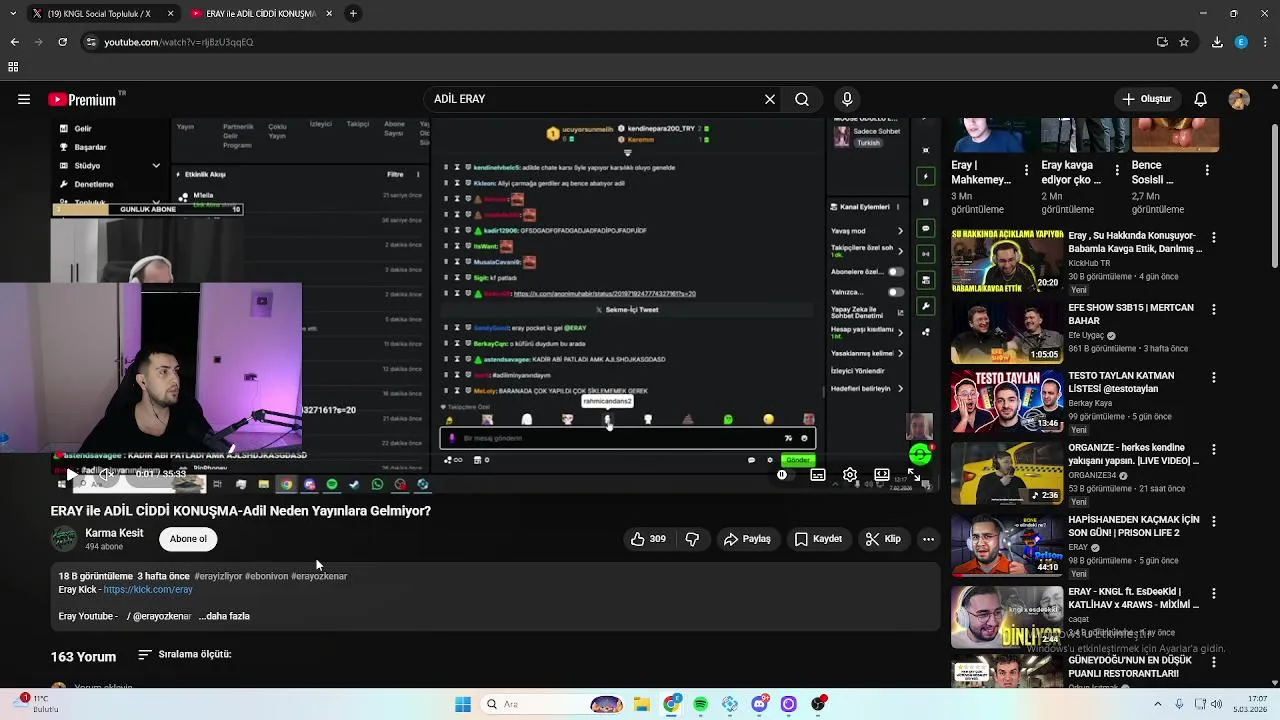Open Discord from the taskbar
Viewport: 1280px width, 720px height.
[x=760, y=704]
